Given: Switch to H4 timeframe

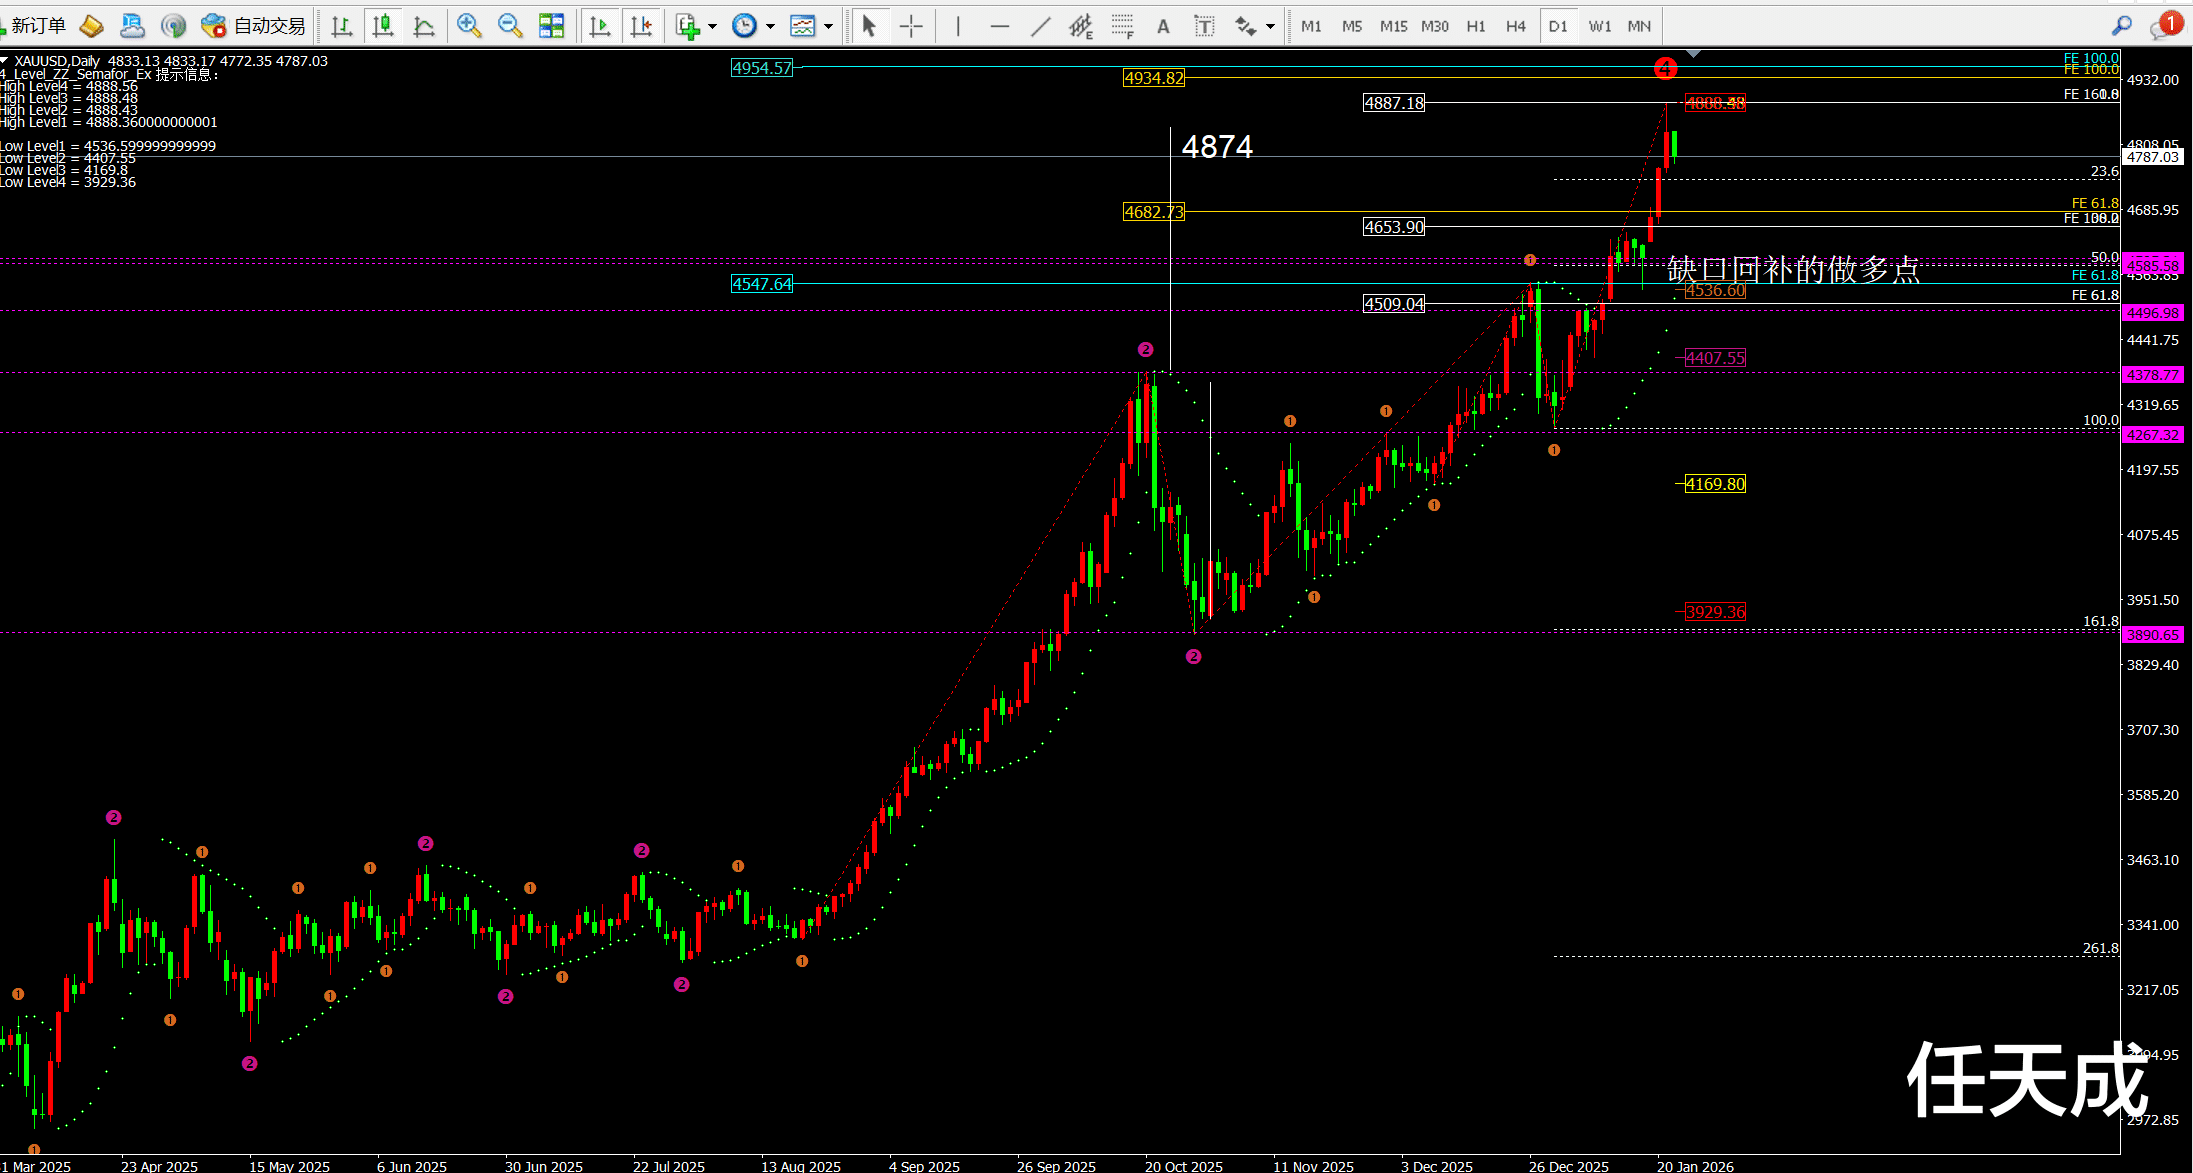Looking at the screenshot, I should point(1516,26).
